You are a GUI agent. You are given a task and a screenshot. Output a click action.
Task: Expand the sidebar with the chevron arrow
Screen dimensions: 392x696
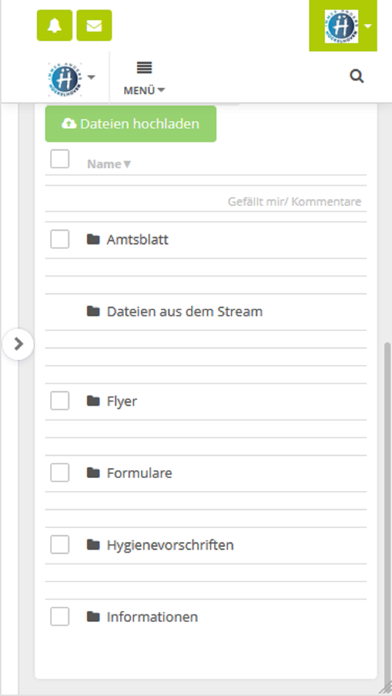tap(18, 344)
